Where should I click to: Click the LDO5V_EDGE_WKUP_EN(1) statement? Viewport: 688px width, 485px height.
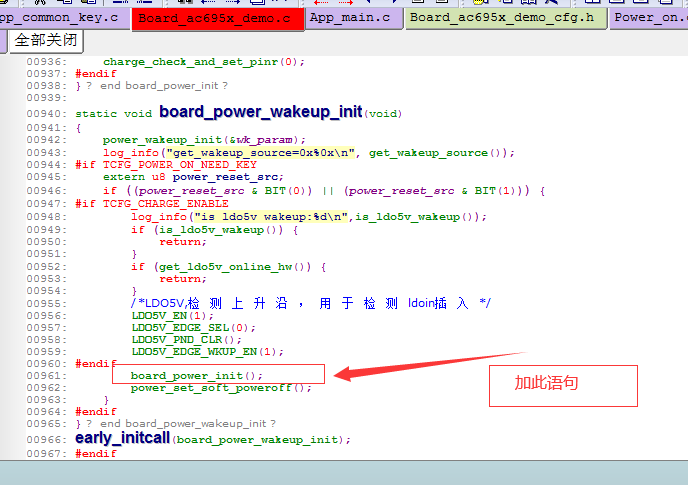pyautogui.click(x=208, y=352)
